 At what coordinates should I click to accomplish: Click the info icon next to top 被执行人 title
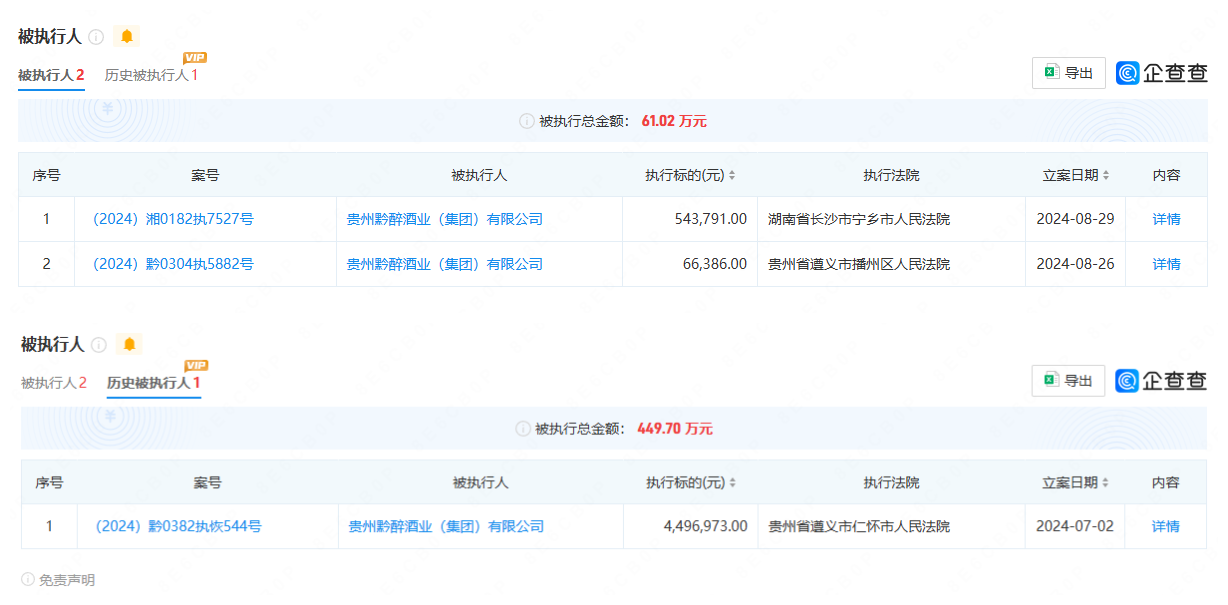coord(96,37)
